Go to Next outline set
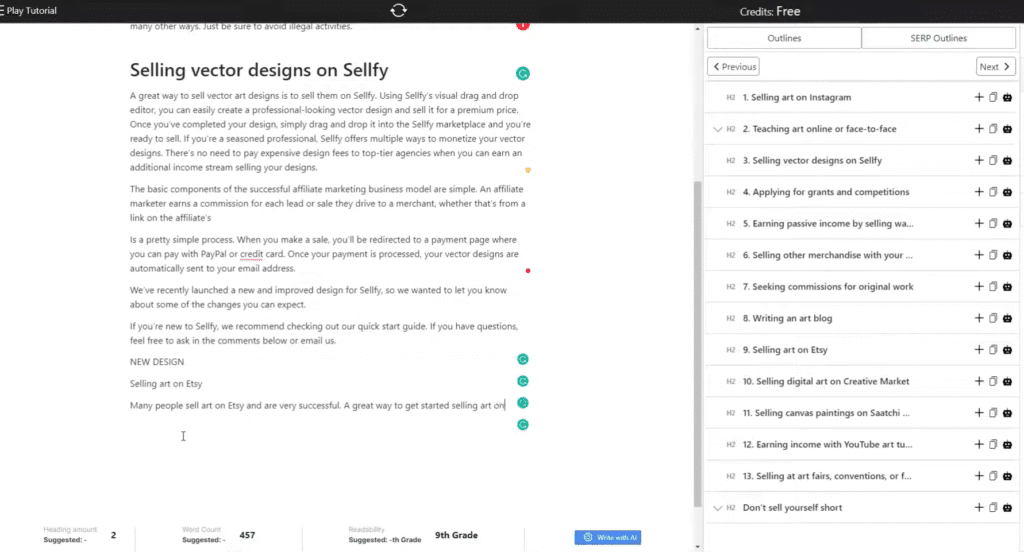Screen dimensions: 1024x552 995,67
